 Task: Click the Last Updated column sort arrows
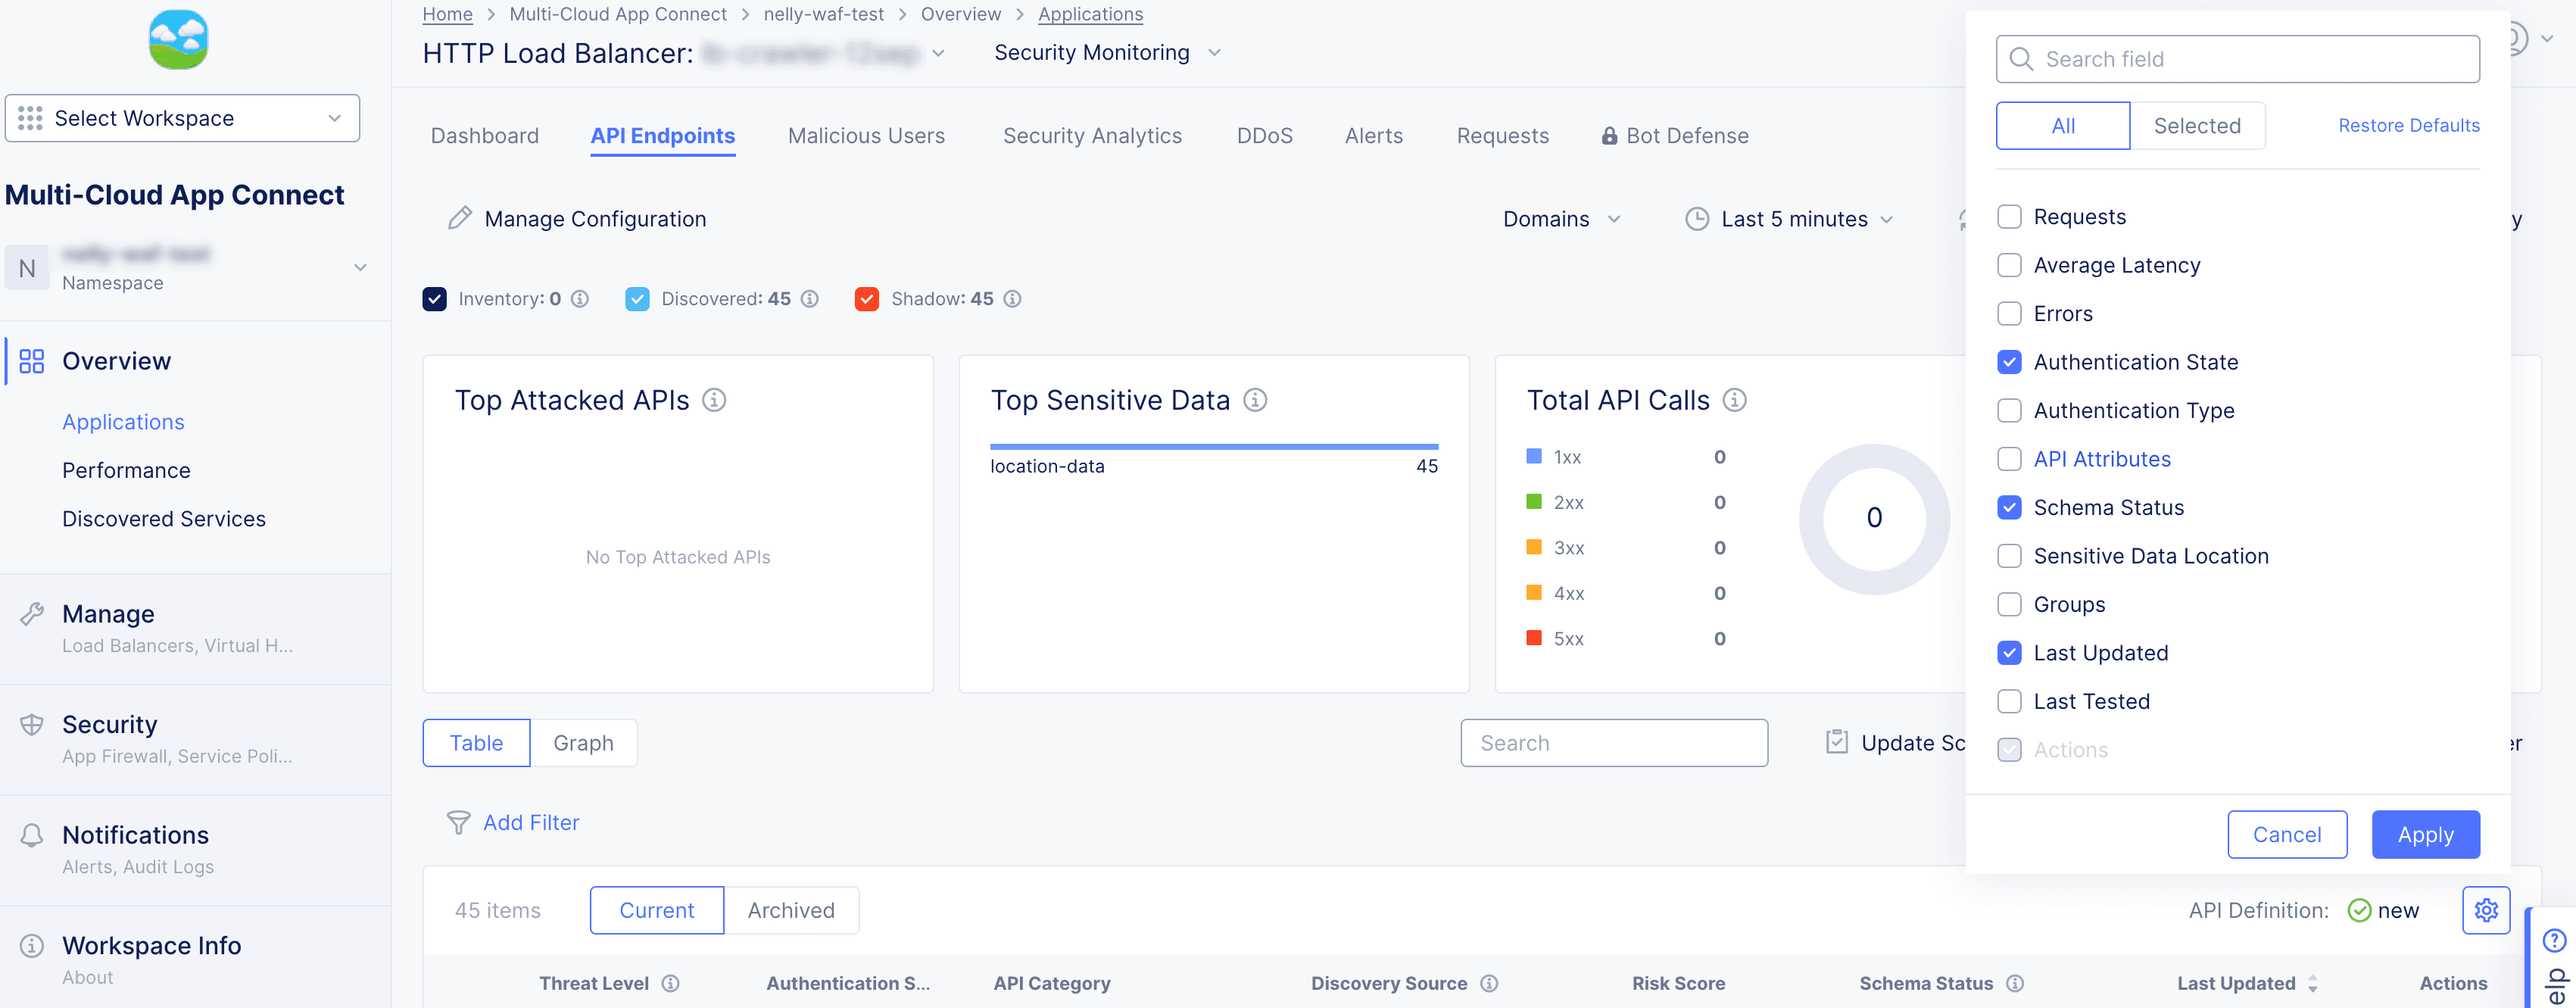[2312, 983]
